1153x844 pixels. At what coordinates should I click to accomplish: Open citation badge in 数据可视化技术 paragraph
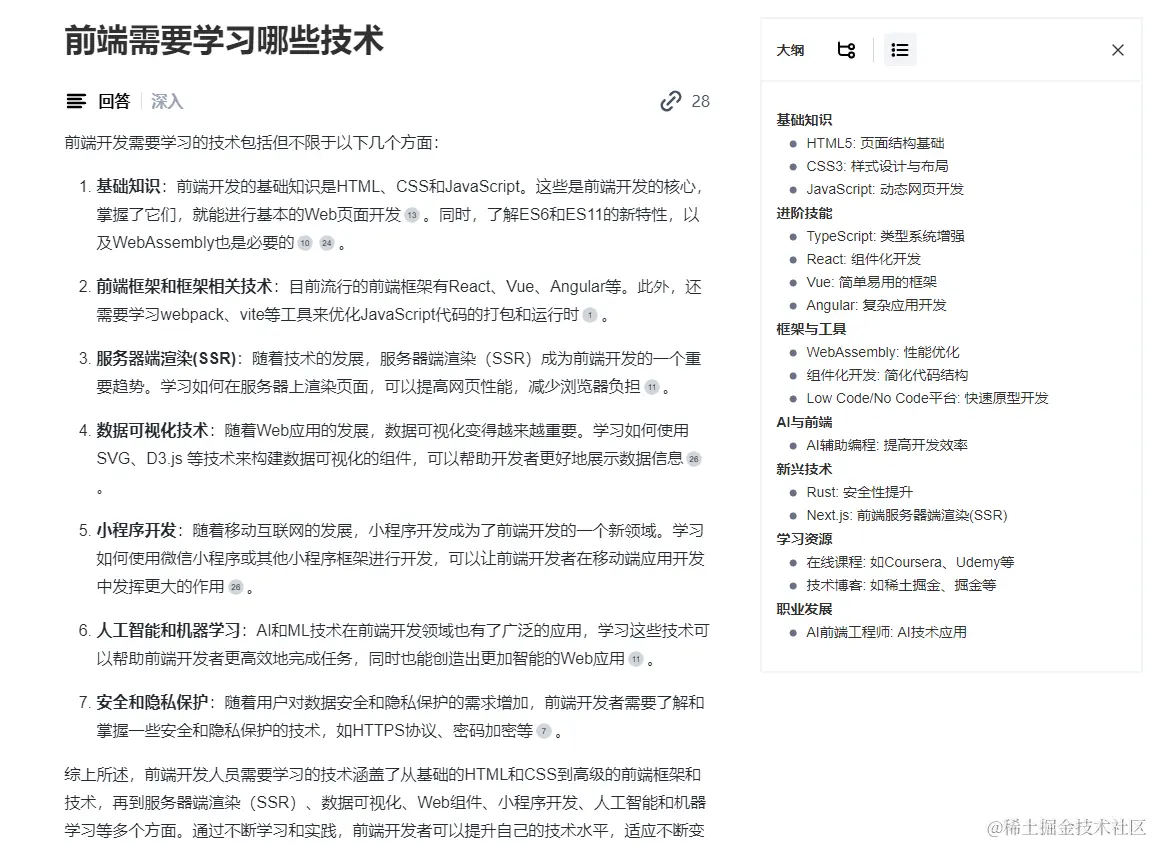tap(693, 459)
